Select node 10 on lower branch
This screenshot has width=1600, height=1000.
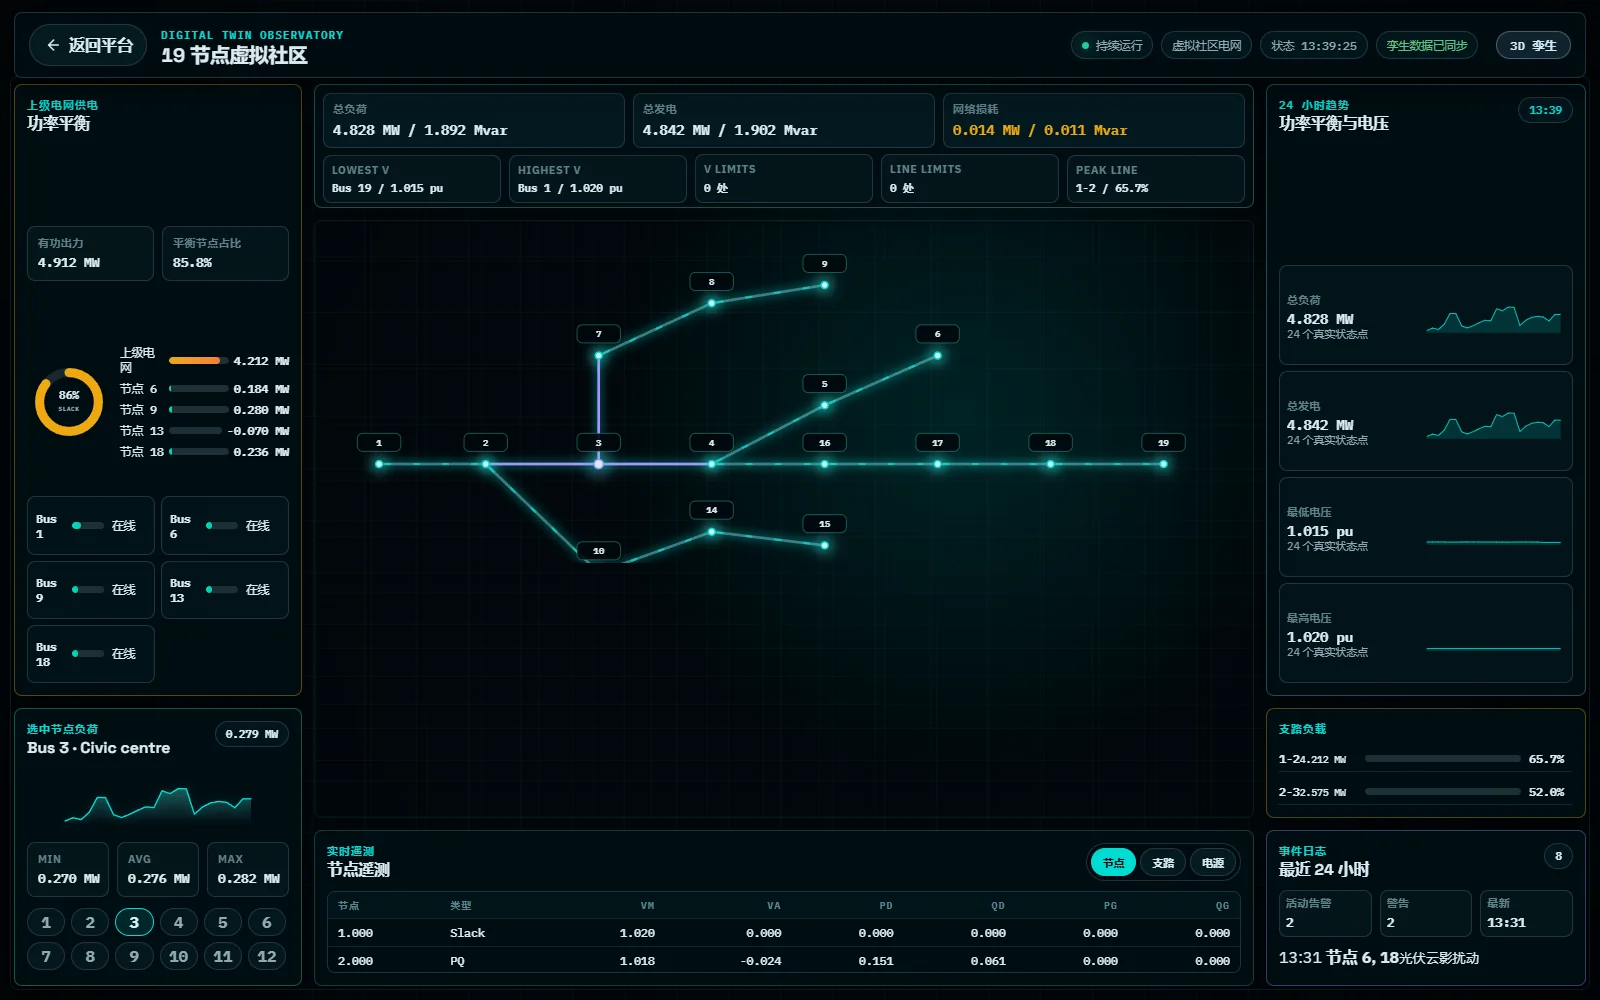[x=598, y=551]
